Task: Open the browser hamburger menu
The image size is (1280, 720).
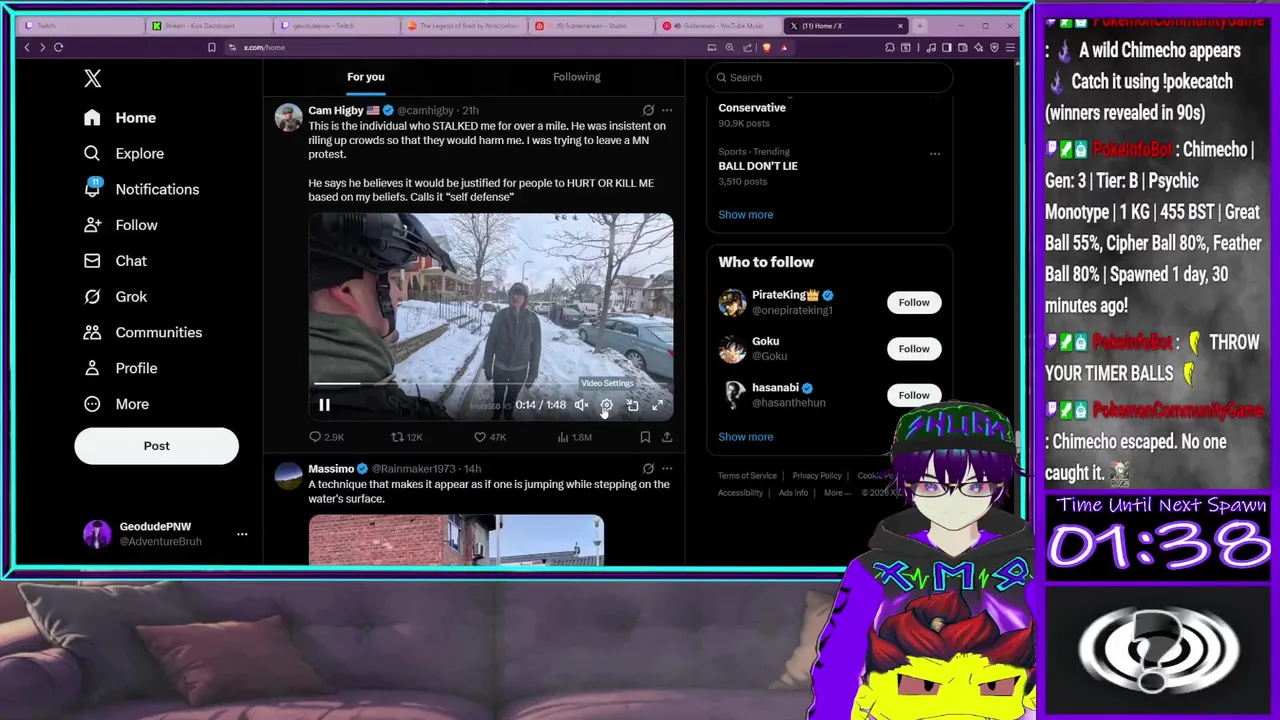Action: pyautogui.click(x=1010, y=47)
